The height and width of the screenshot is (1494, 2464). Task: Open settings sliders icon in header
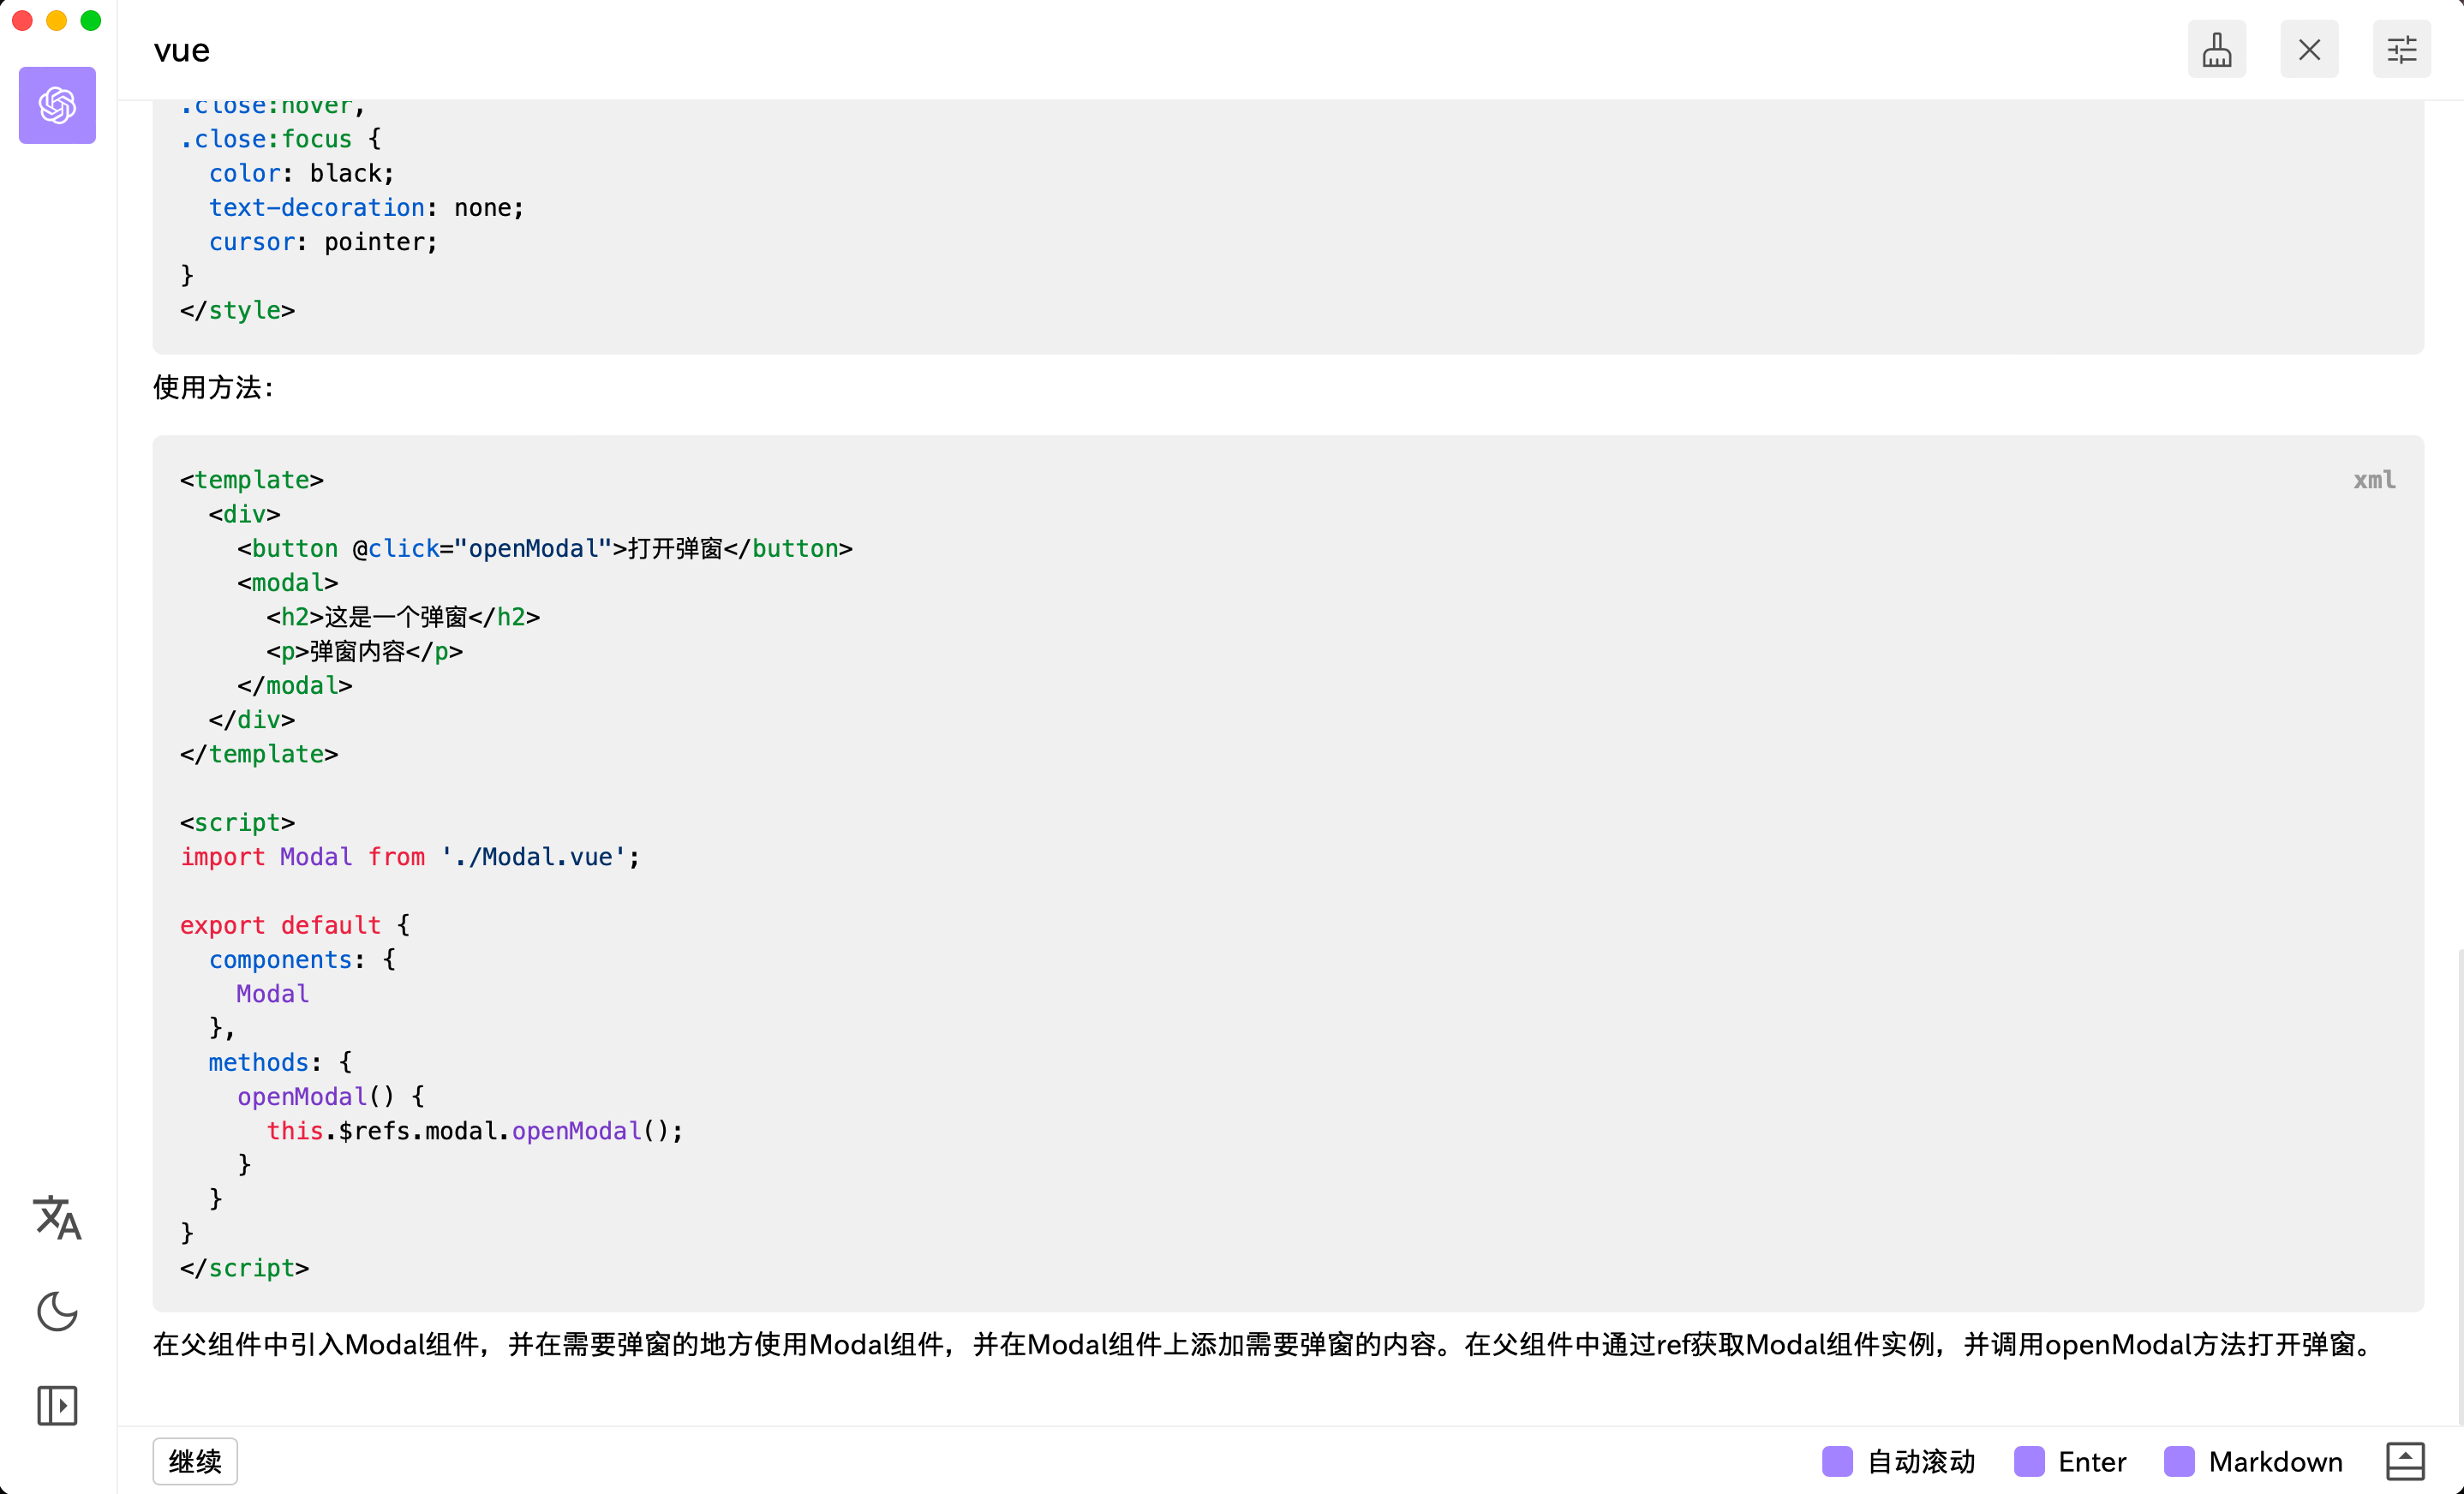tap(2401, 49)
